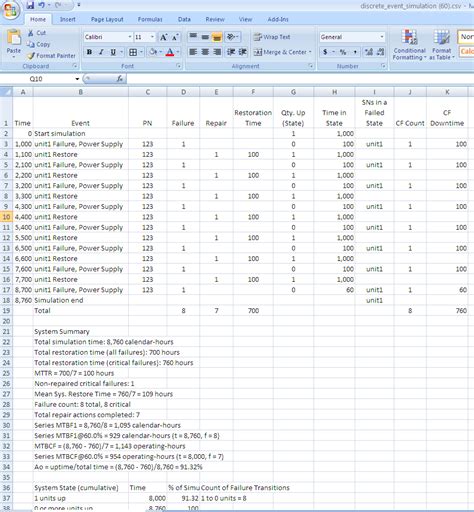Click the Save icon in quick access toolbar

tap(30, 5)
